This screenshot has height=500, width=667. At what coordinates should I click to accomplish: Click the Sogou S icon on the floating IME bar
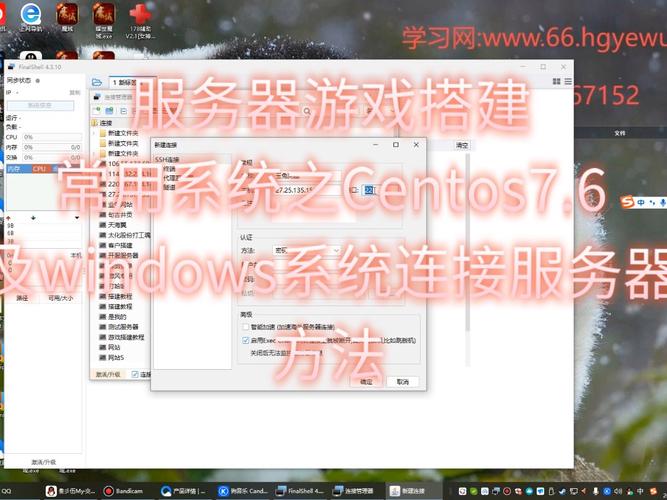point(627,202)
